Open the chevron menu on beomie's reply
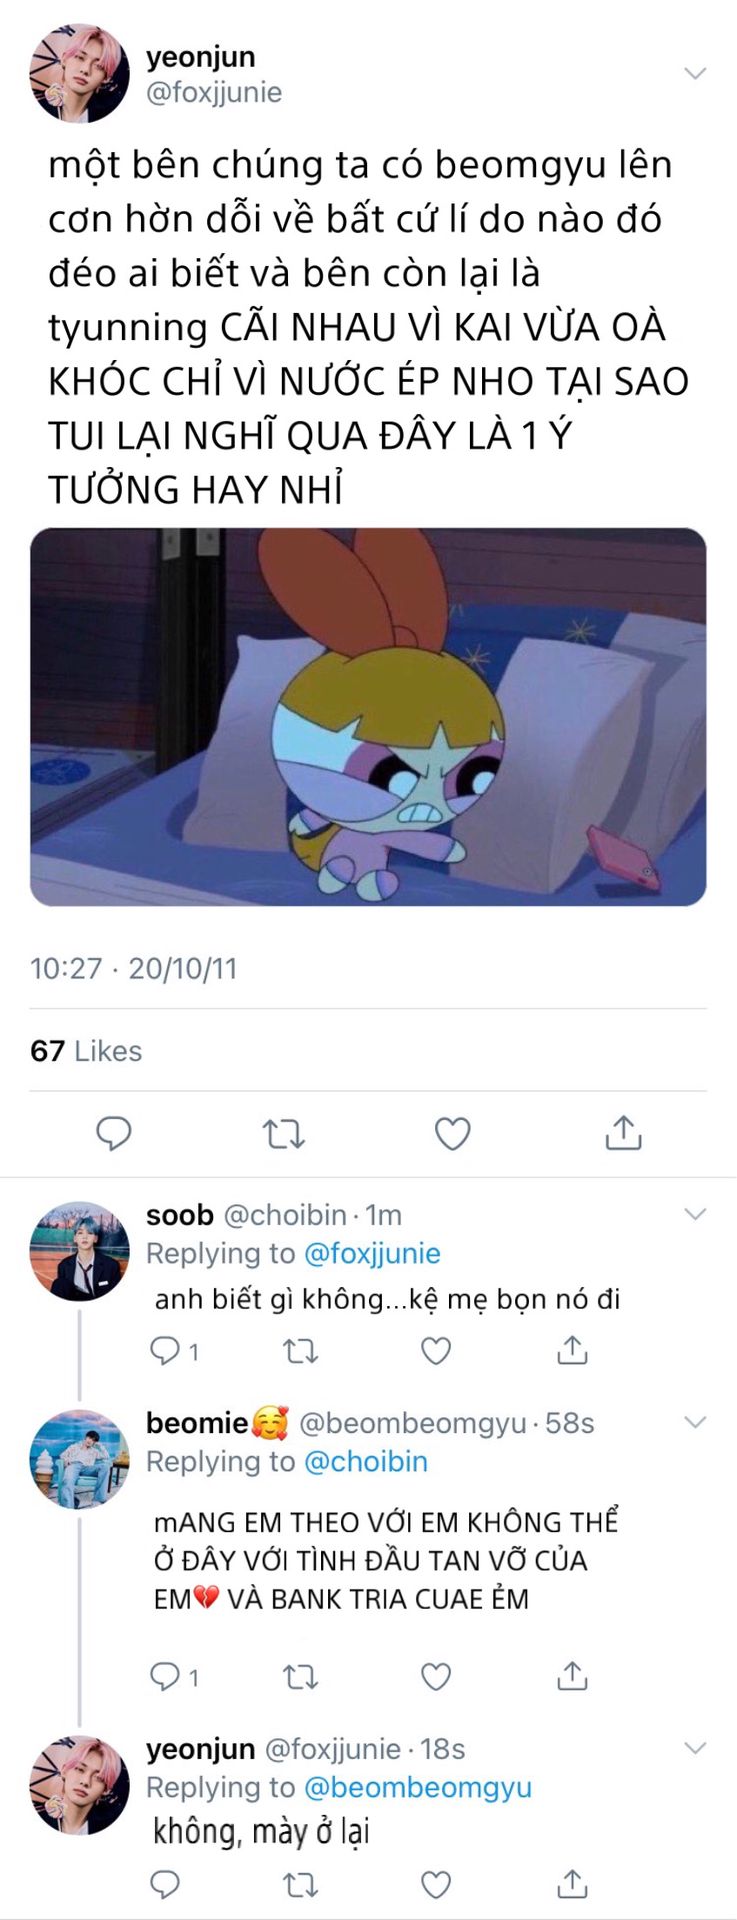737x1920 pixels. coord(694,1422)
